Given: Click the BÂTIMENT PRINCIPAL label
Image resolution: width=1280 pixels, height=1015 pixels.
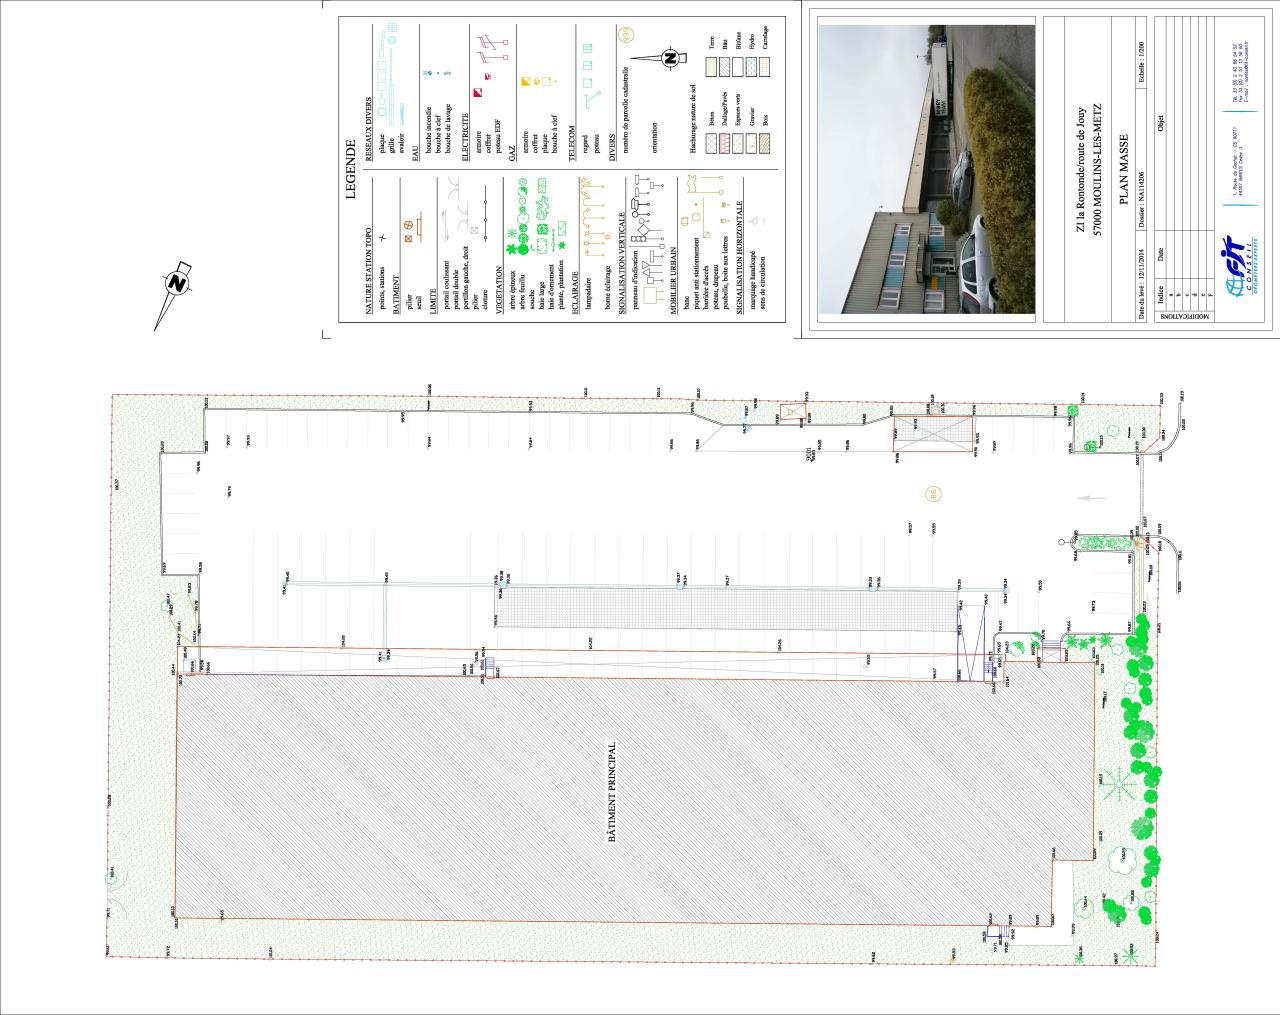Looking at the screenshot, I should [613, 796].
